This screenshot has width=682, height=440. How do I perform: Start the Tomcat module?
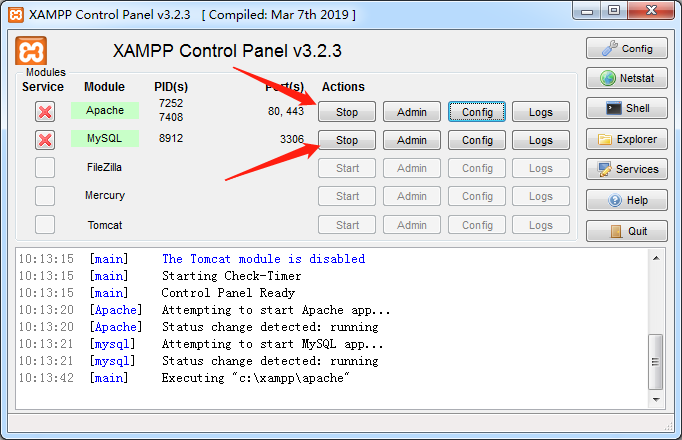347,225
